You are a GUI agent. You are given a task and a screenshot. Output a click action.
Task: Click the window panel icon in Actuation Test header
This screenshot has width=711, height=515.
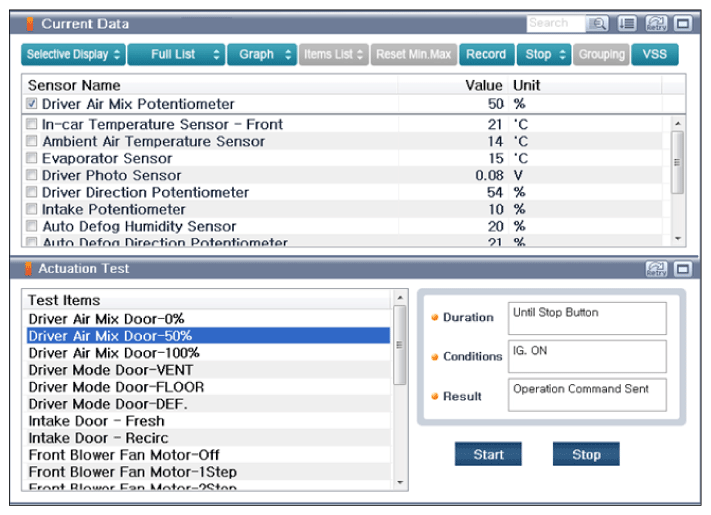[x=682, y=269]
